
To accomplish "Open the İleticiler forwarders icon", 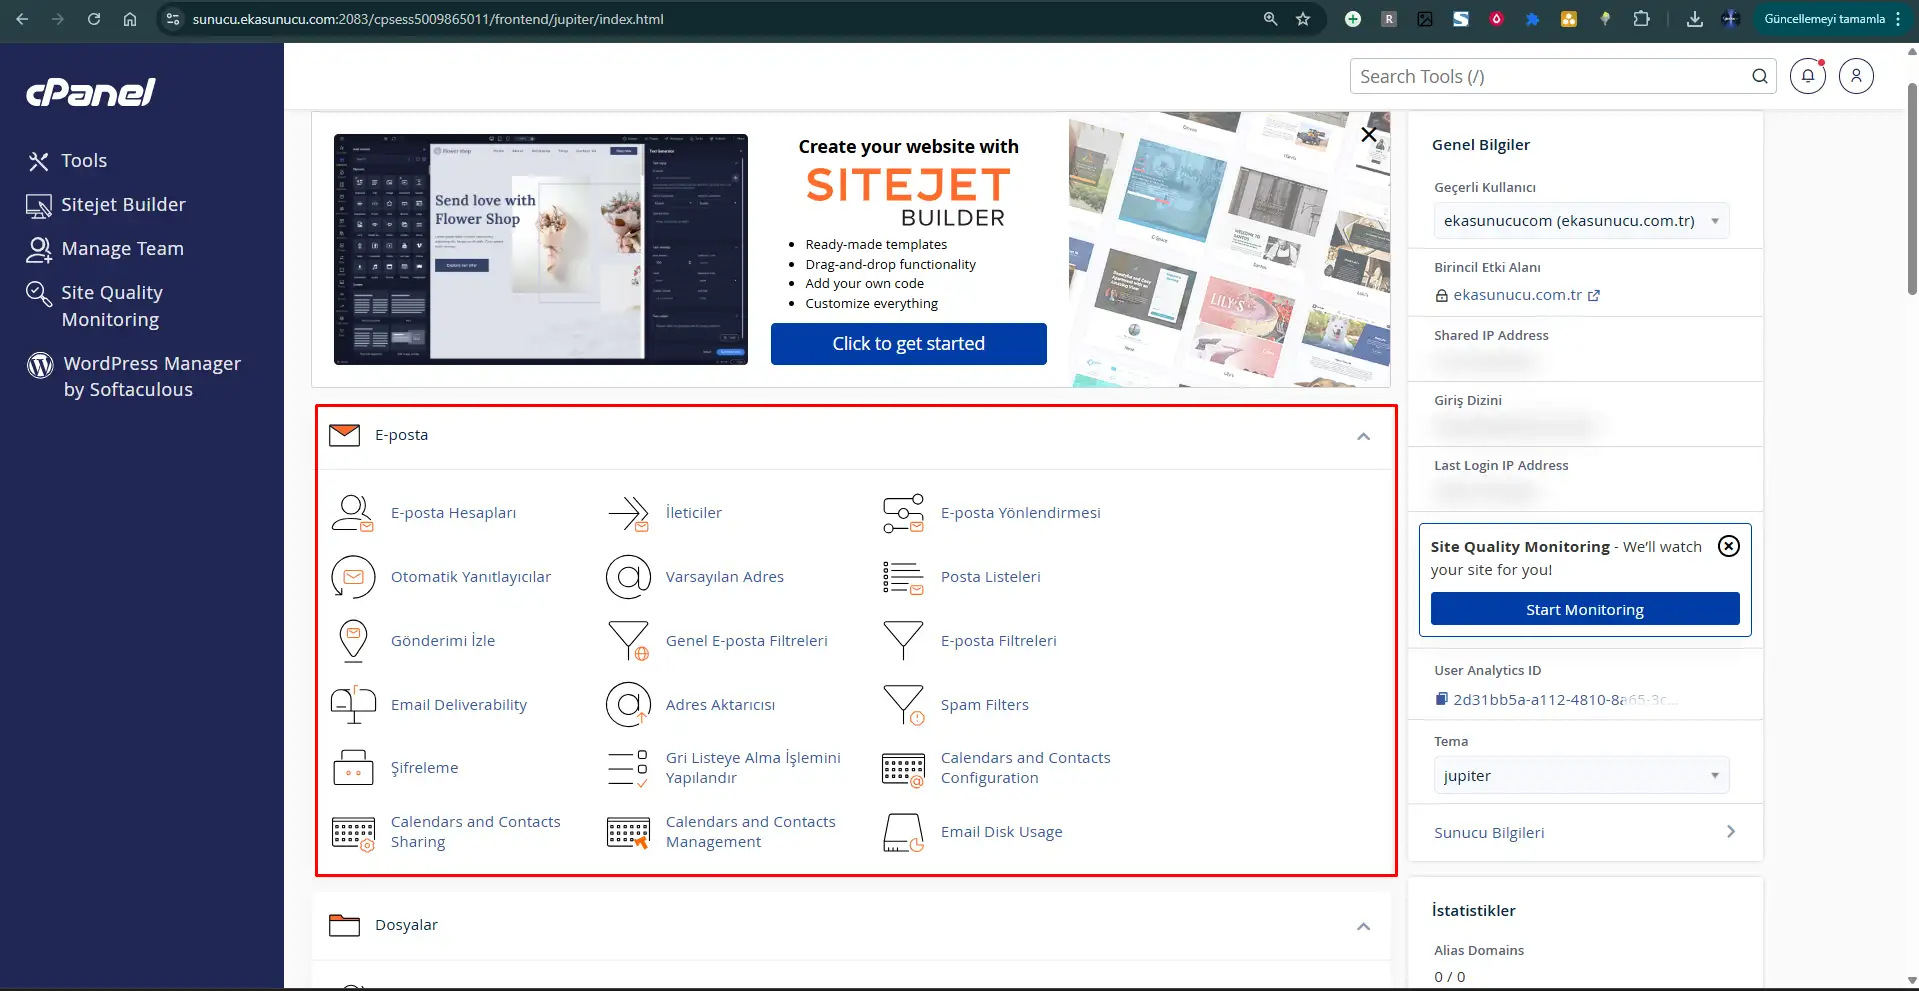I will [x=628, y=513].
